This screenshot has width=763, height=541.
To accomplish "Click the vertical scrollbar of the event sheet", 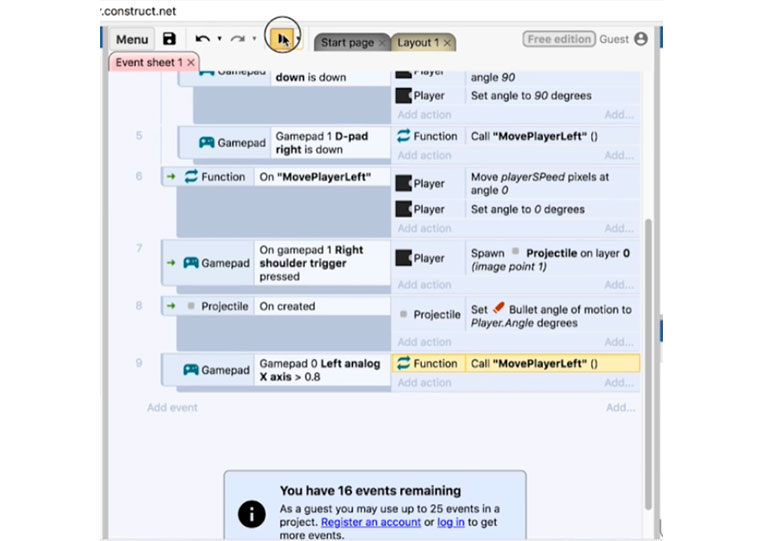I will 648,364.
